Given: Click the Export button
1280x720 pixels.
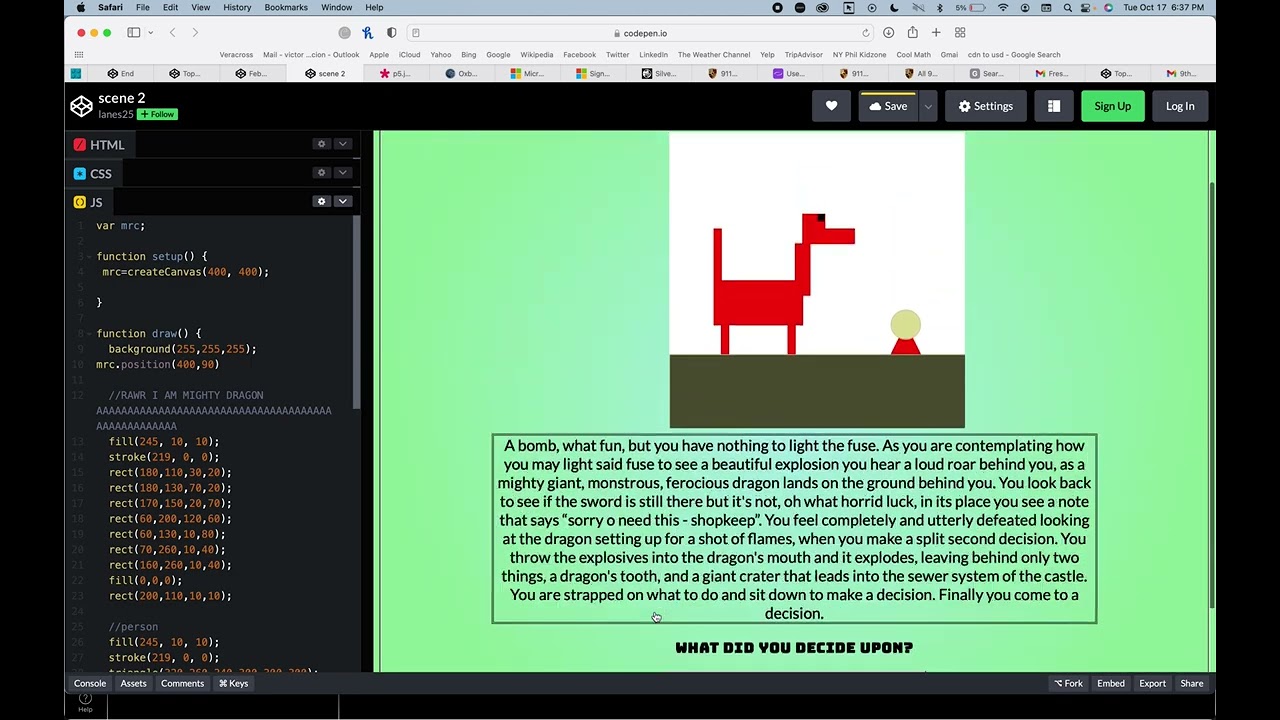Looking at the screenshot, I should [x=1152, y=683].
